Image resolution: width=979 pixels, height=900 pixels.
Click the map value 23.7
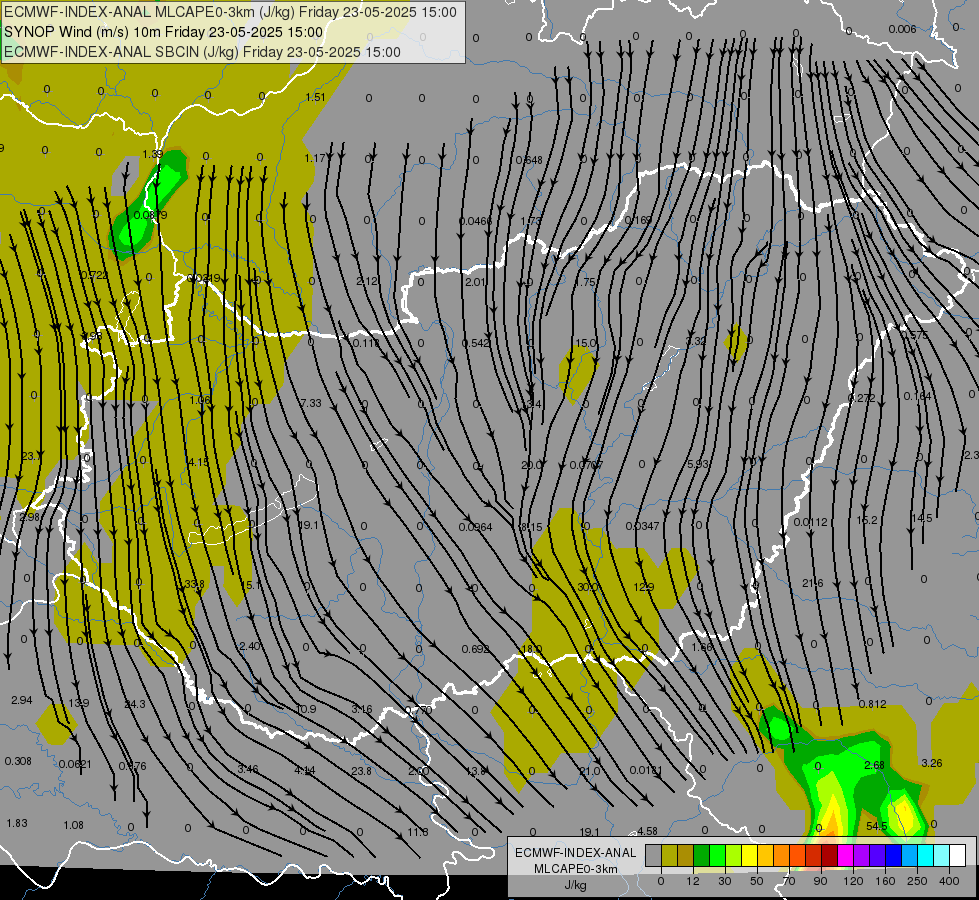tap(31, 456)
